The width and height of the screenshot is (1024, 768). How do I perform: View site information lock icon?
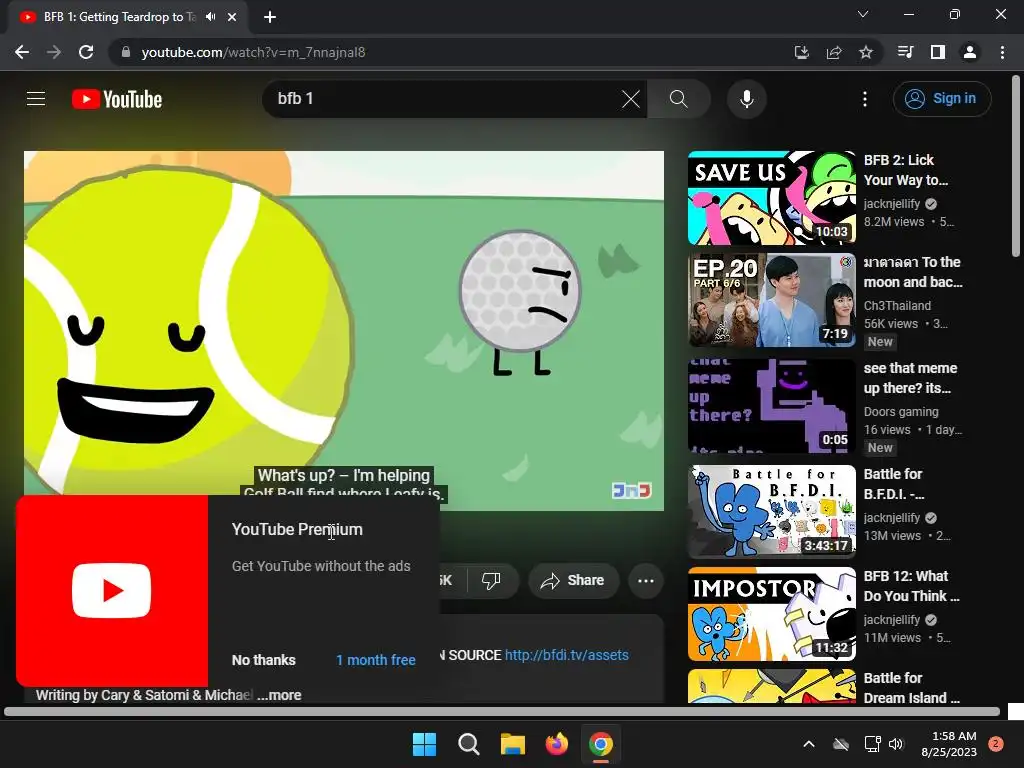click(x=125, y=52)
